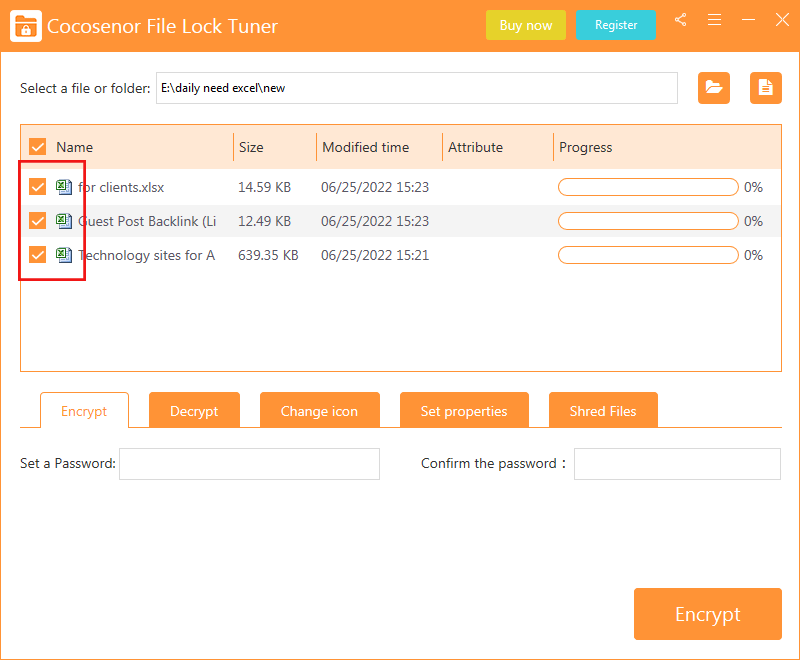The width and height of the screenshot is (800, 660).
Task: Open the Shred Files tab
Action: (603, 410)
